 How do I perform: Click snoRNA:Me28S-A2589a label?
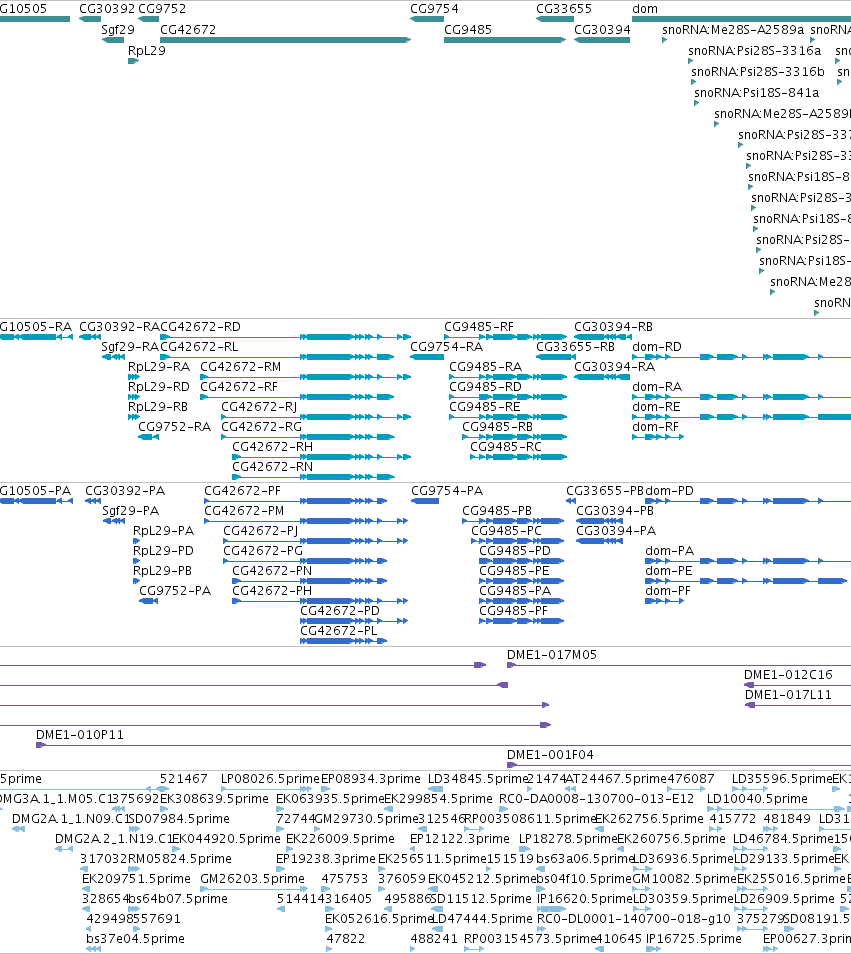pyautogui.click(x=733, y=29)
